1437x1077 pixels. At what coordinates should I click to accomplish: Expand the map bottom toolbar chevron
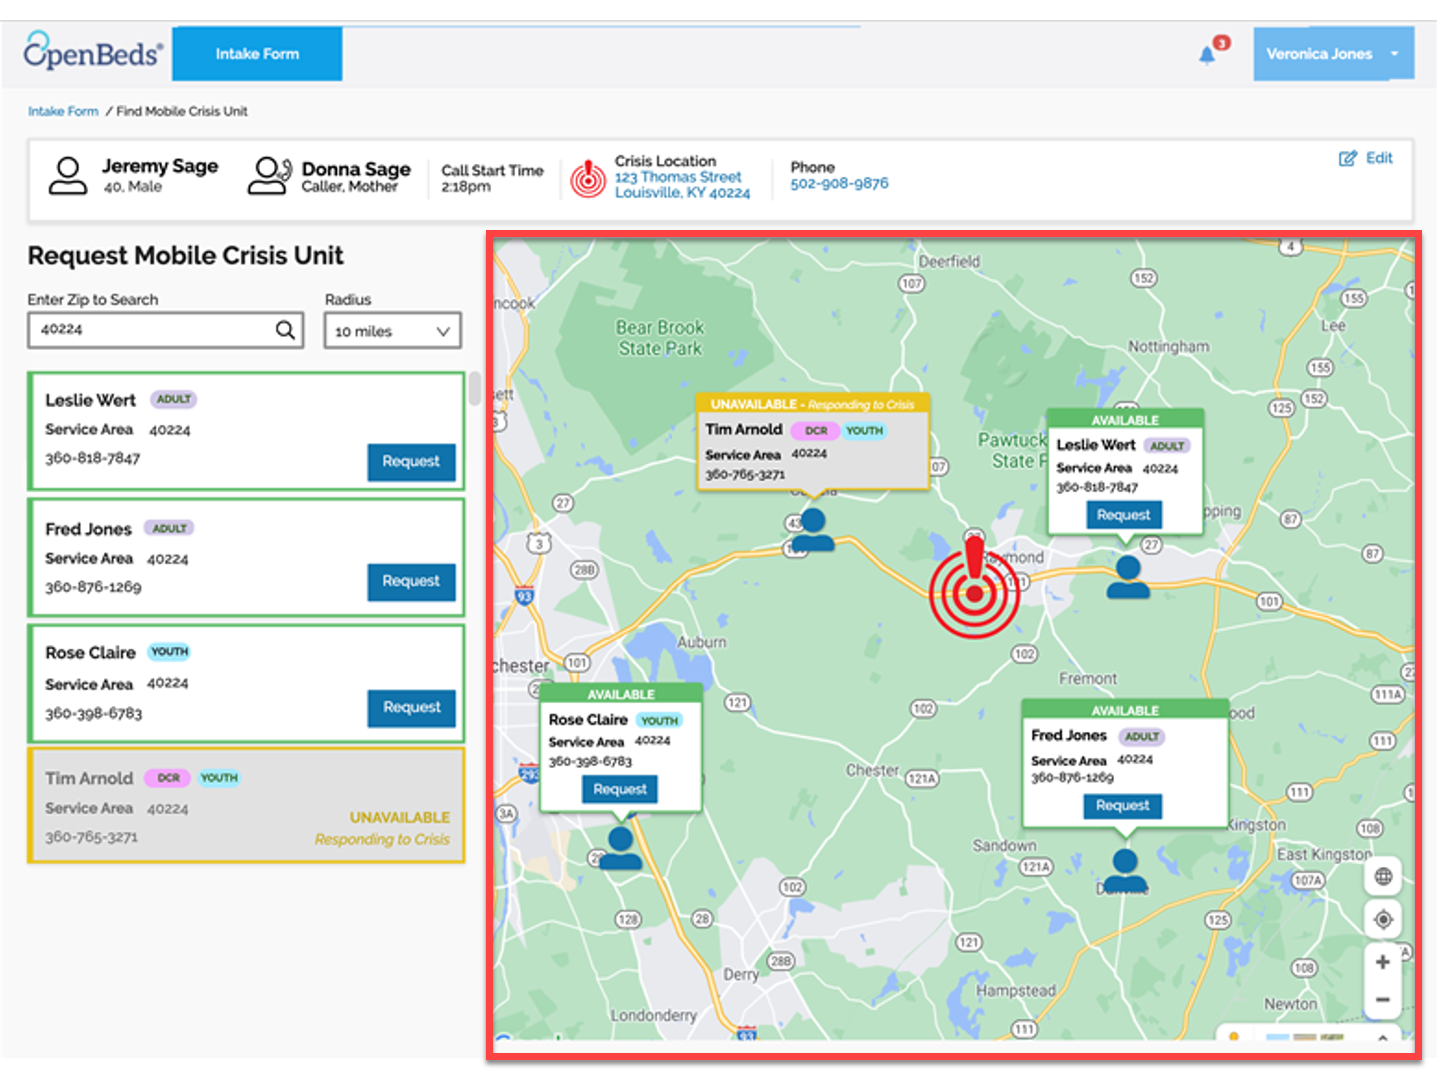tap(1382, 1037)
